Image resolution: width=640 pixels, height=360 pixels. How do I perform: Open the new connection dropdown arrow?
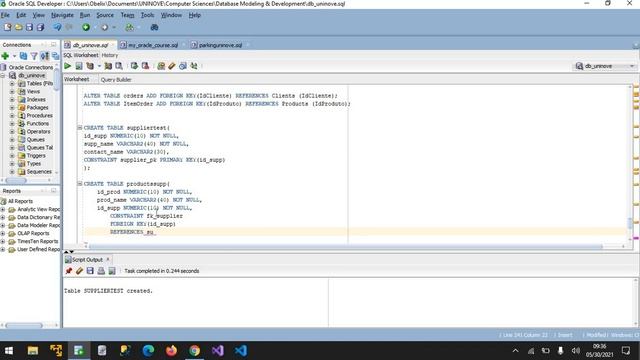pyautogui.click(x=14, y=56)
